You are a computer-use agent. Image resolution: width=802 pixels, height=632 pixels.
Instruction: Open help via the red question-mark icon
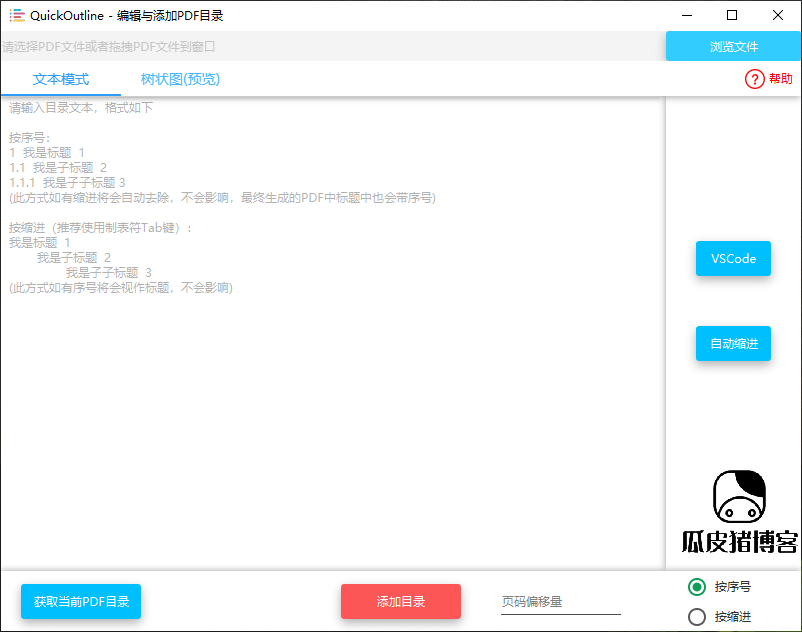point(754,79)
